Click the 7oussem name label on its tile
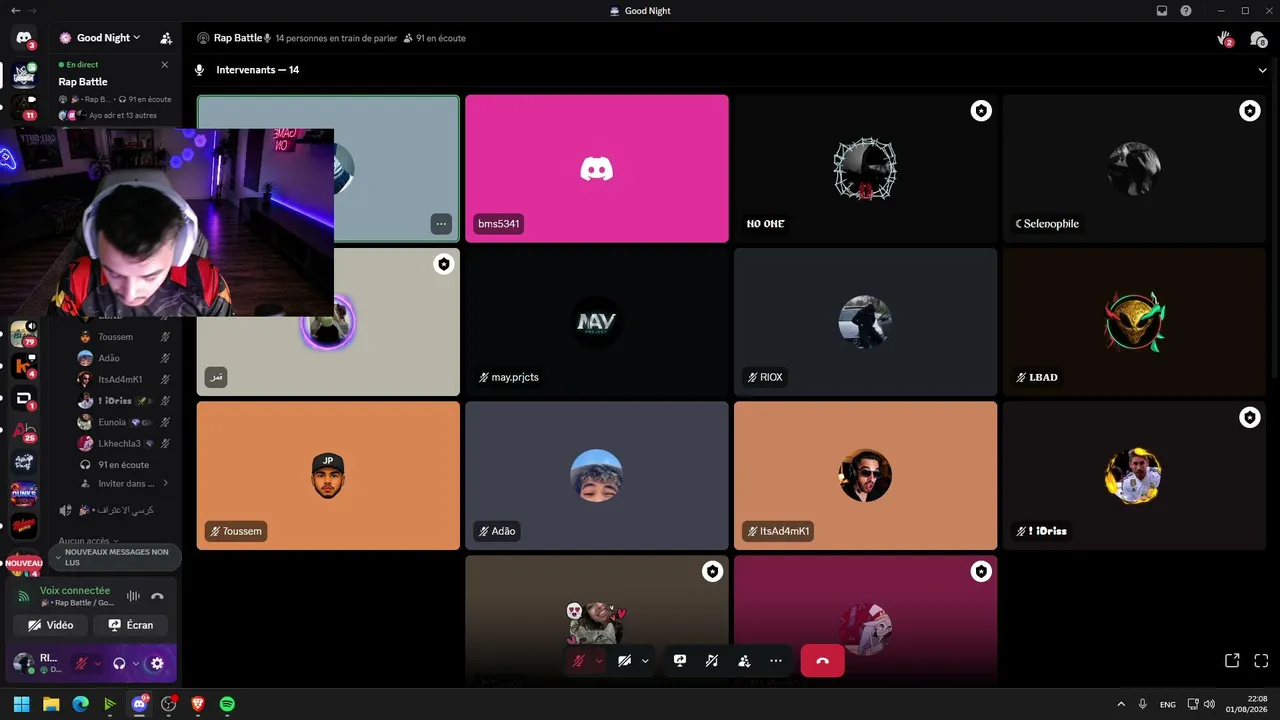Viewport: 1280px width, 720px height. [x=236, y=531]
